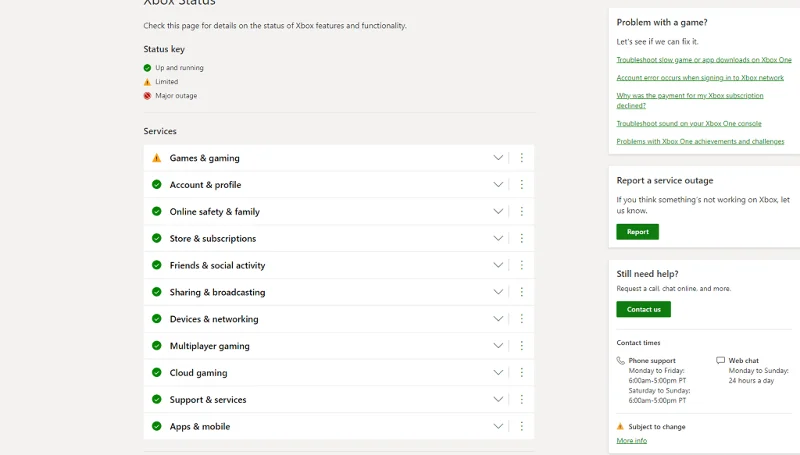800x455 pixels.
Task: Expand the Games & gaming chevron
Action: pyautogui.click(x=498, y=158)
